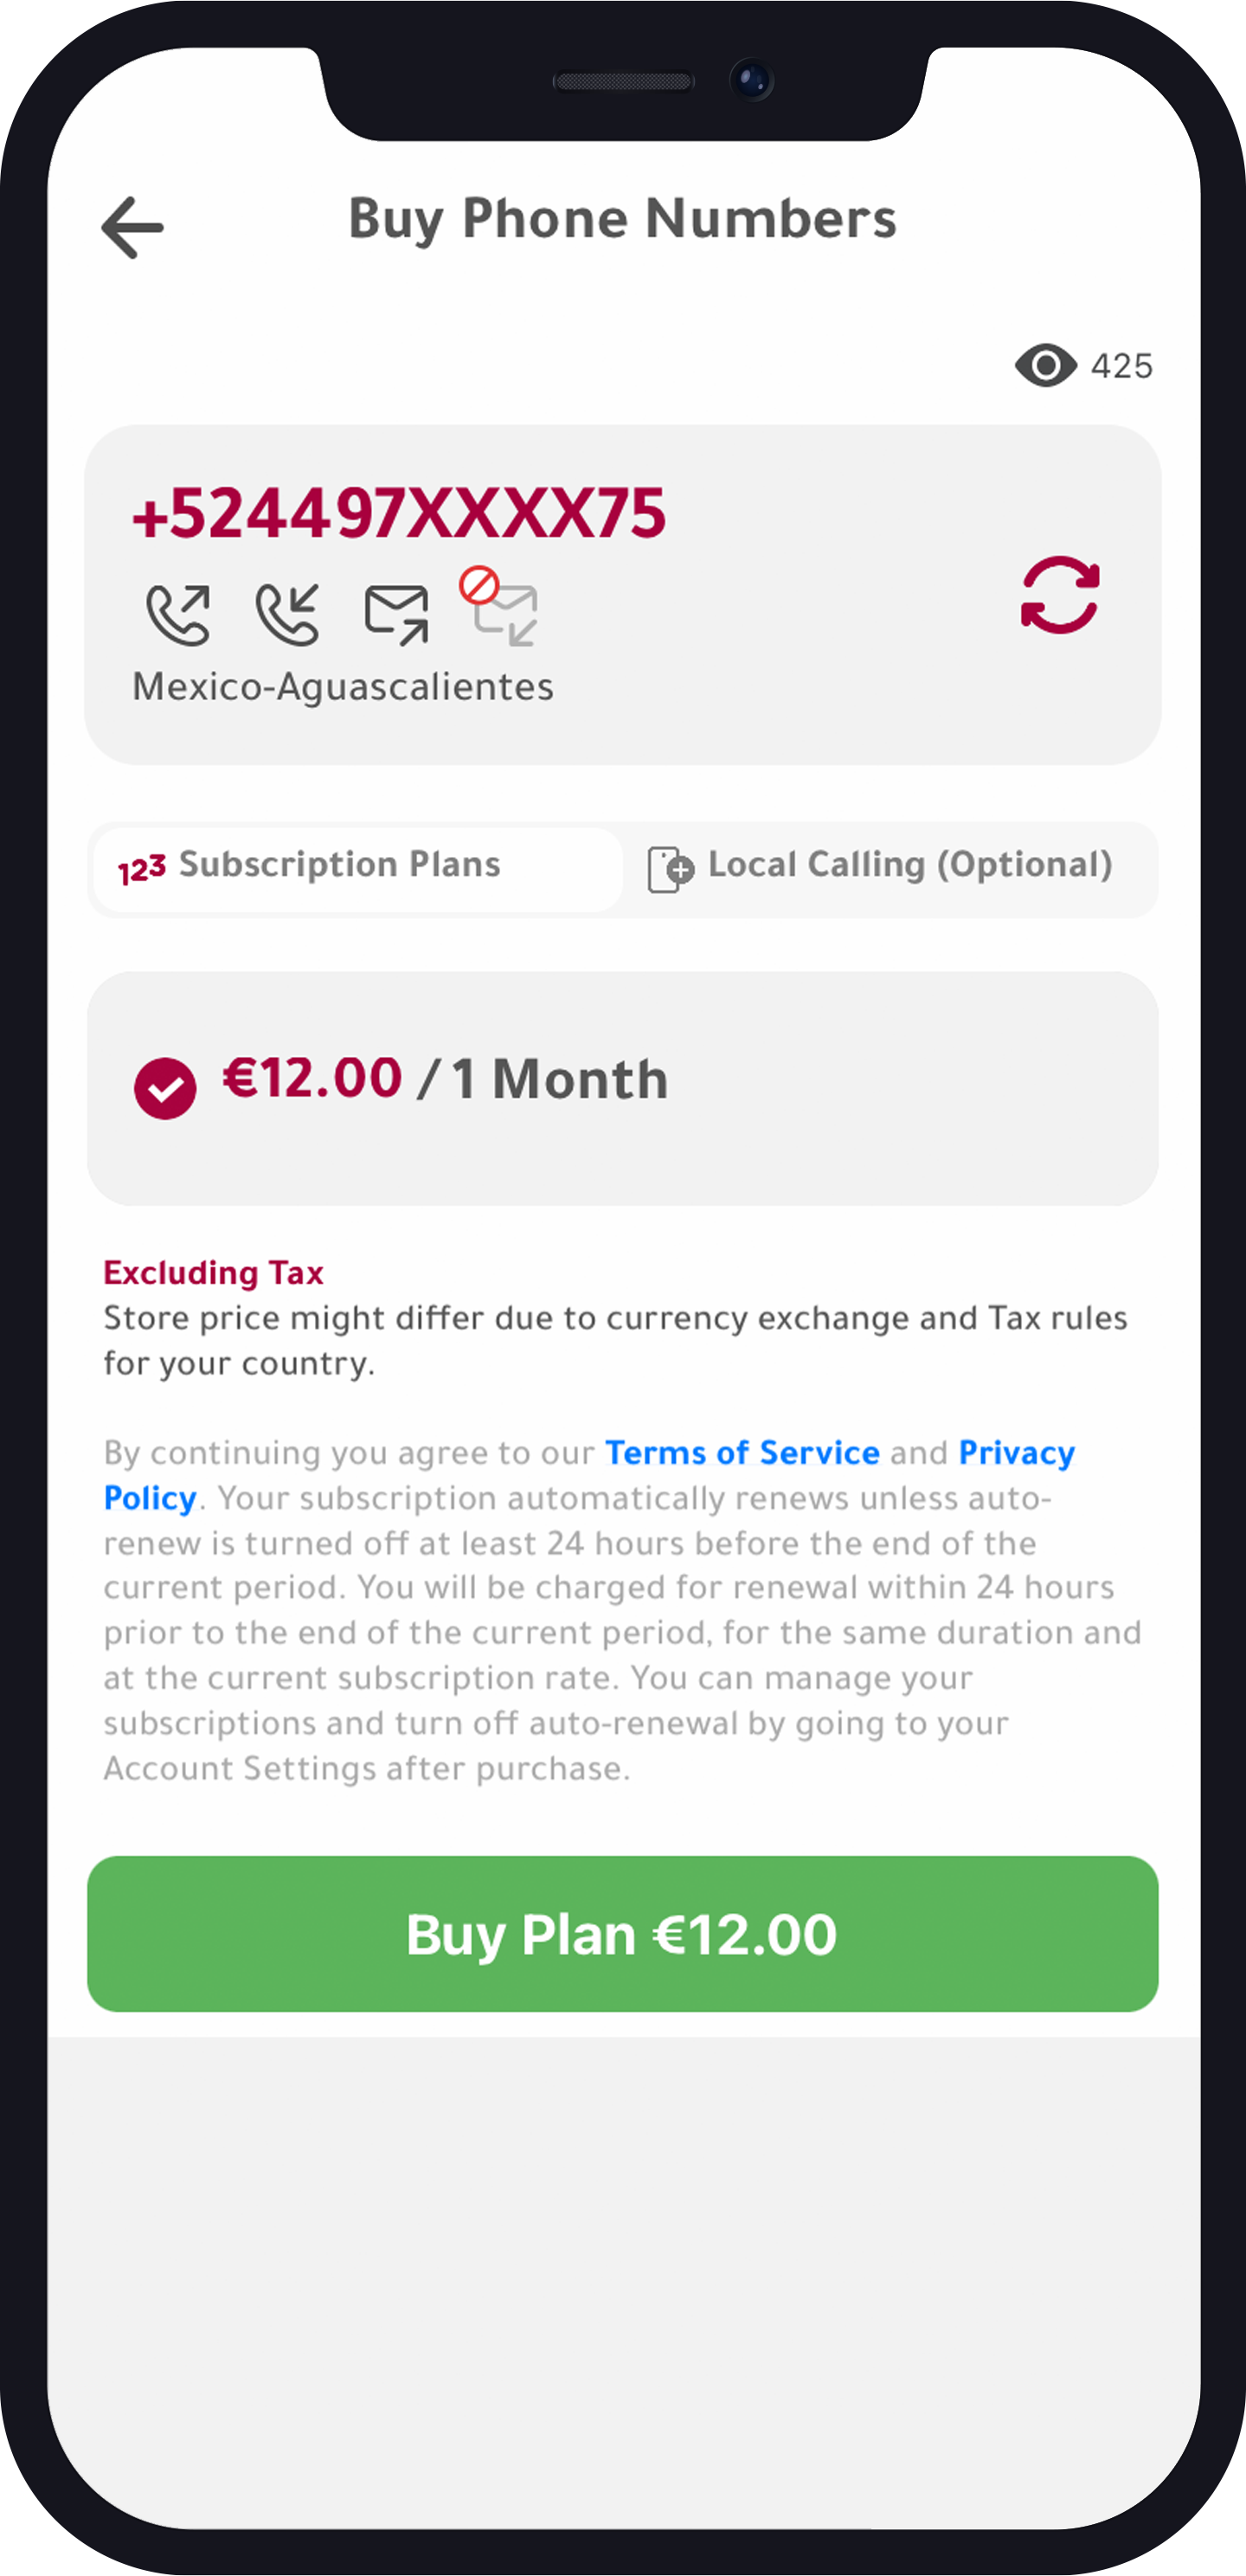This screenshot has height=2576, width=1246.
Task: Tap the 425 view count
Action: point(1121,366)
